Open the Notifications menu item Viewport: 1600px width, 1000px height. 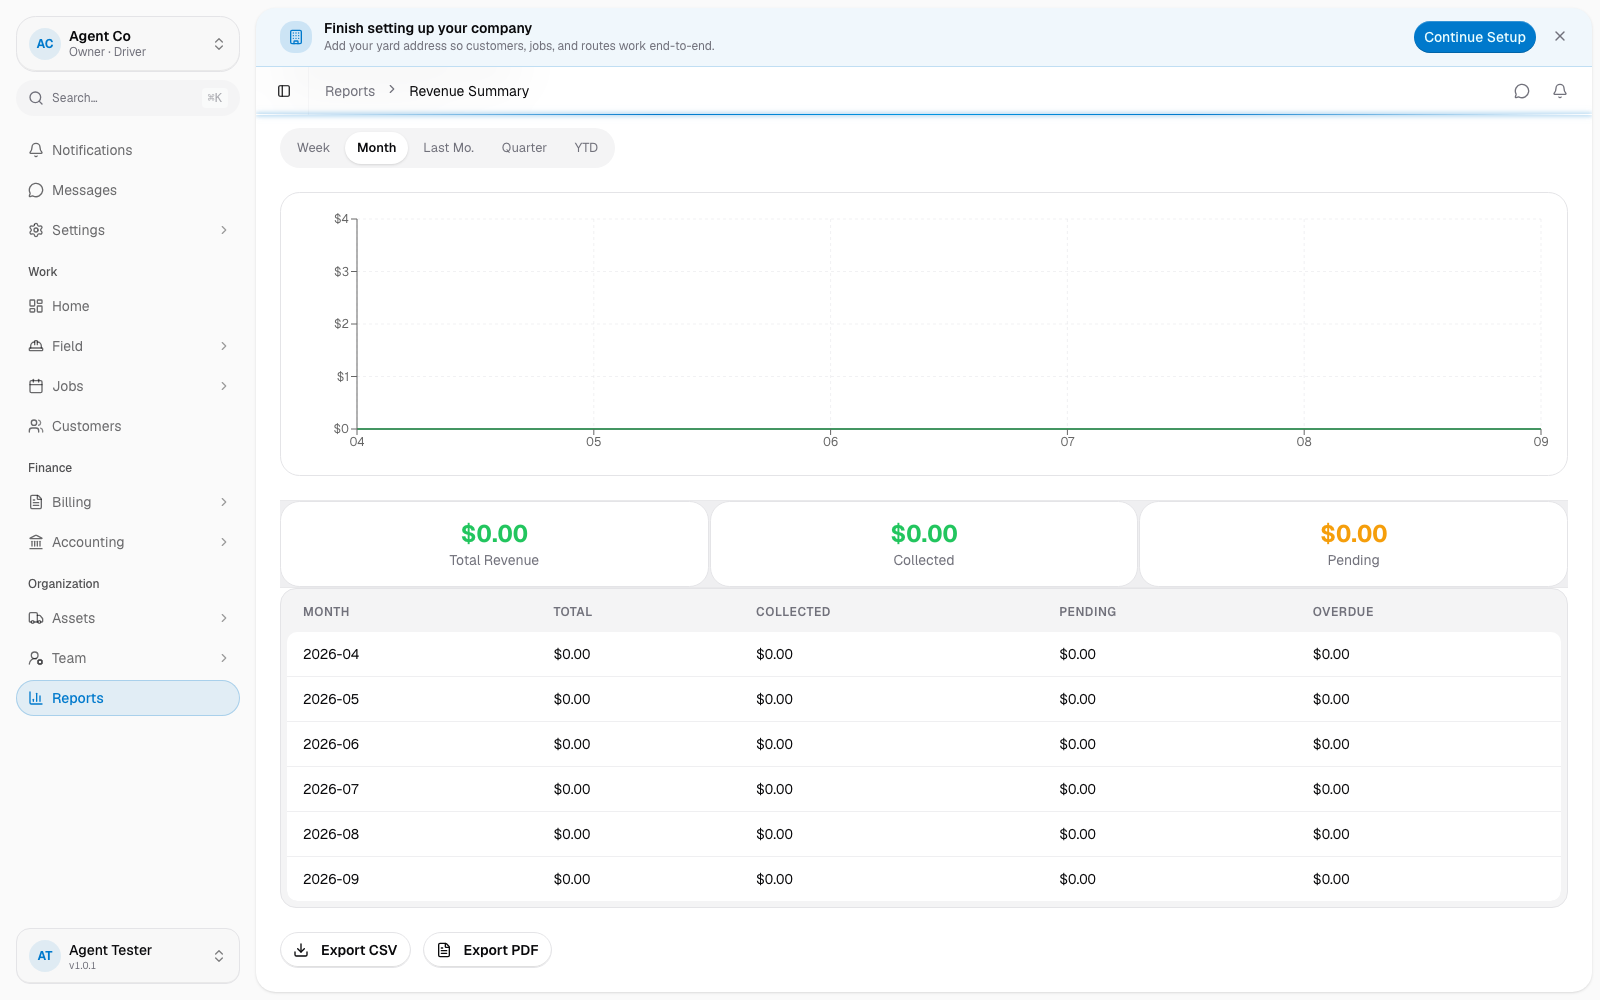click(x=128, y=150)
